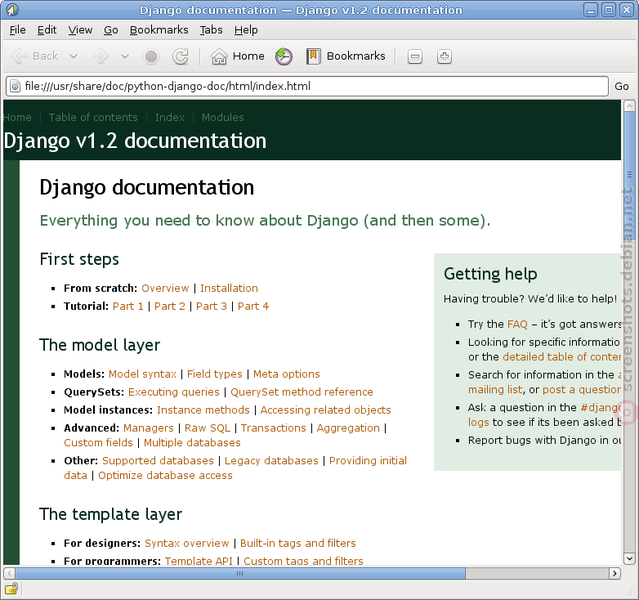Click the Go button beside address bar

621,86
